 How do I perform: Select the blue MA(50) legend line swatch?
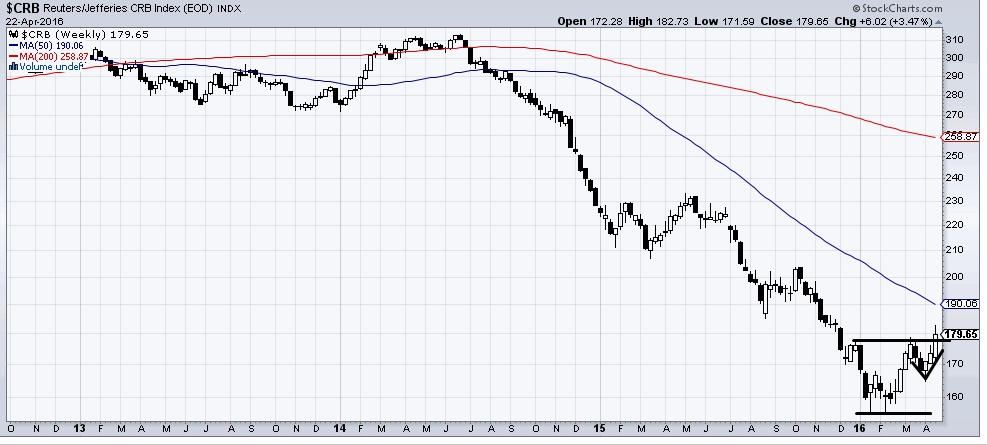click(x=14, y=45)
